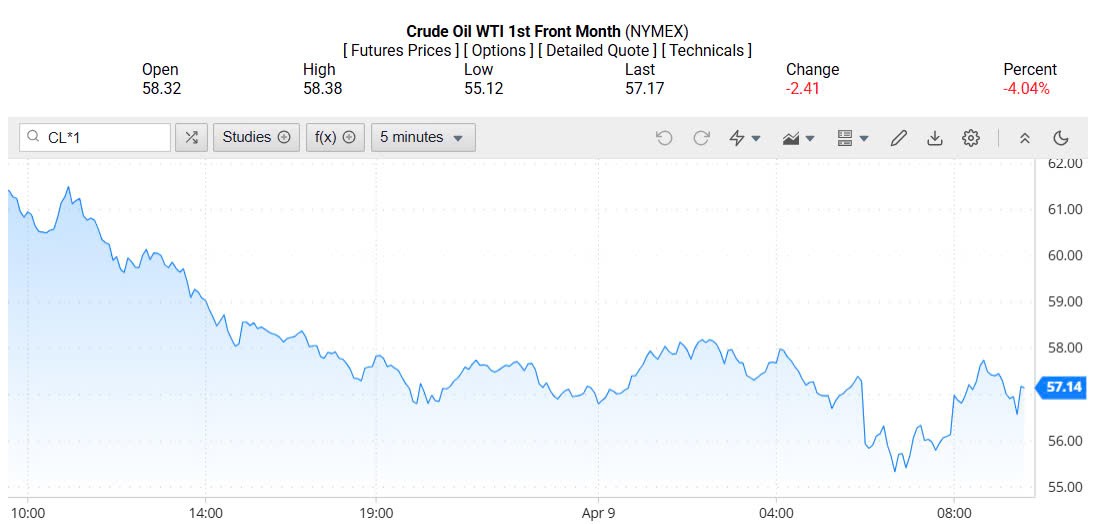The height and width of the screenshot is (524, 1093).
Task: Open the pencil drawing tool
Action: click(x=898, y=138)
